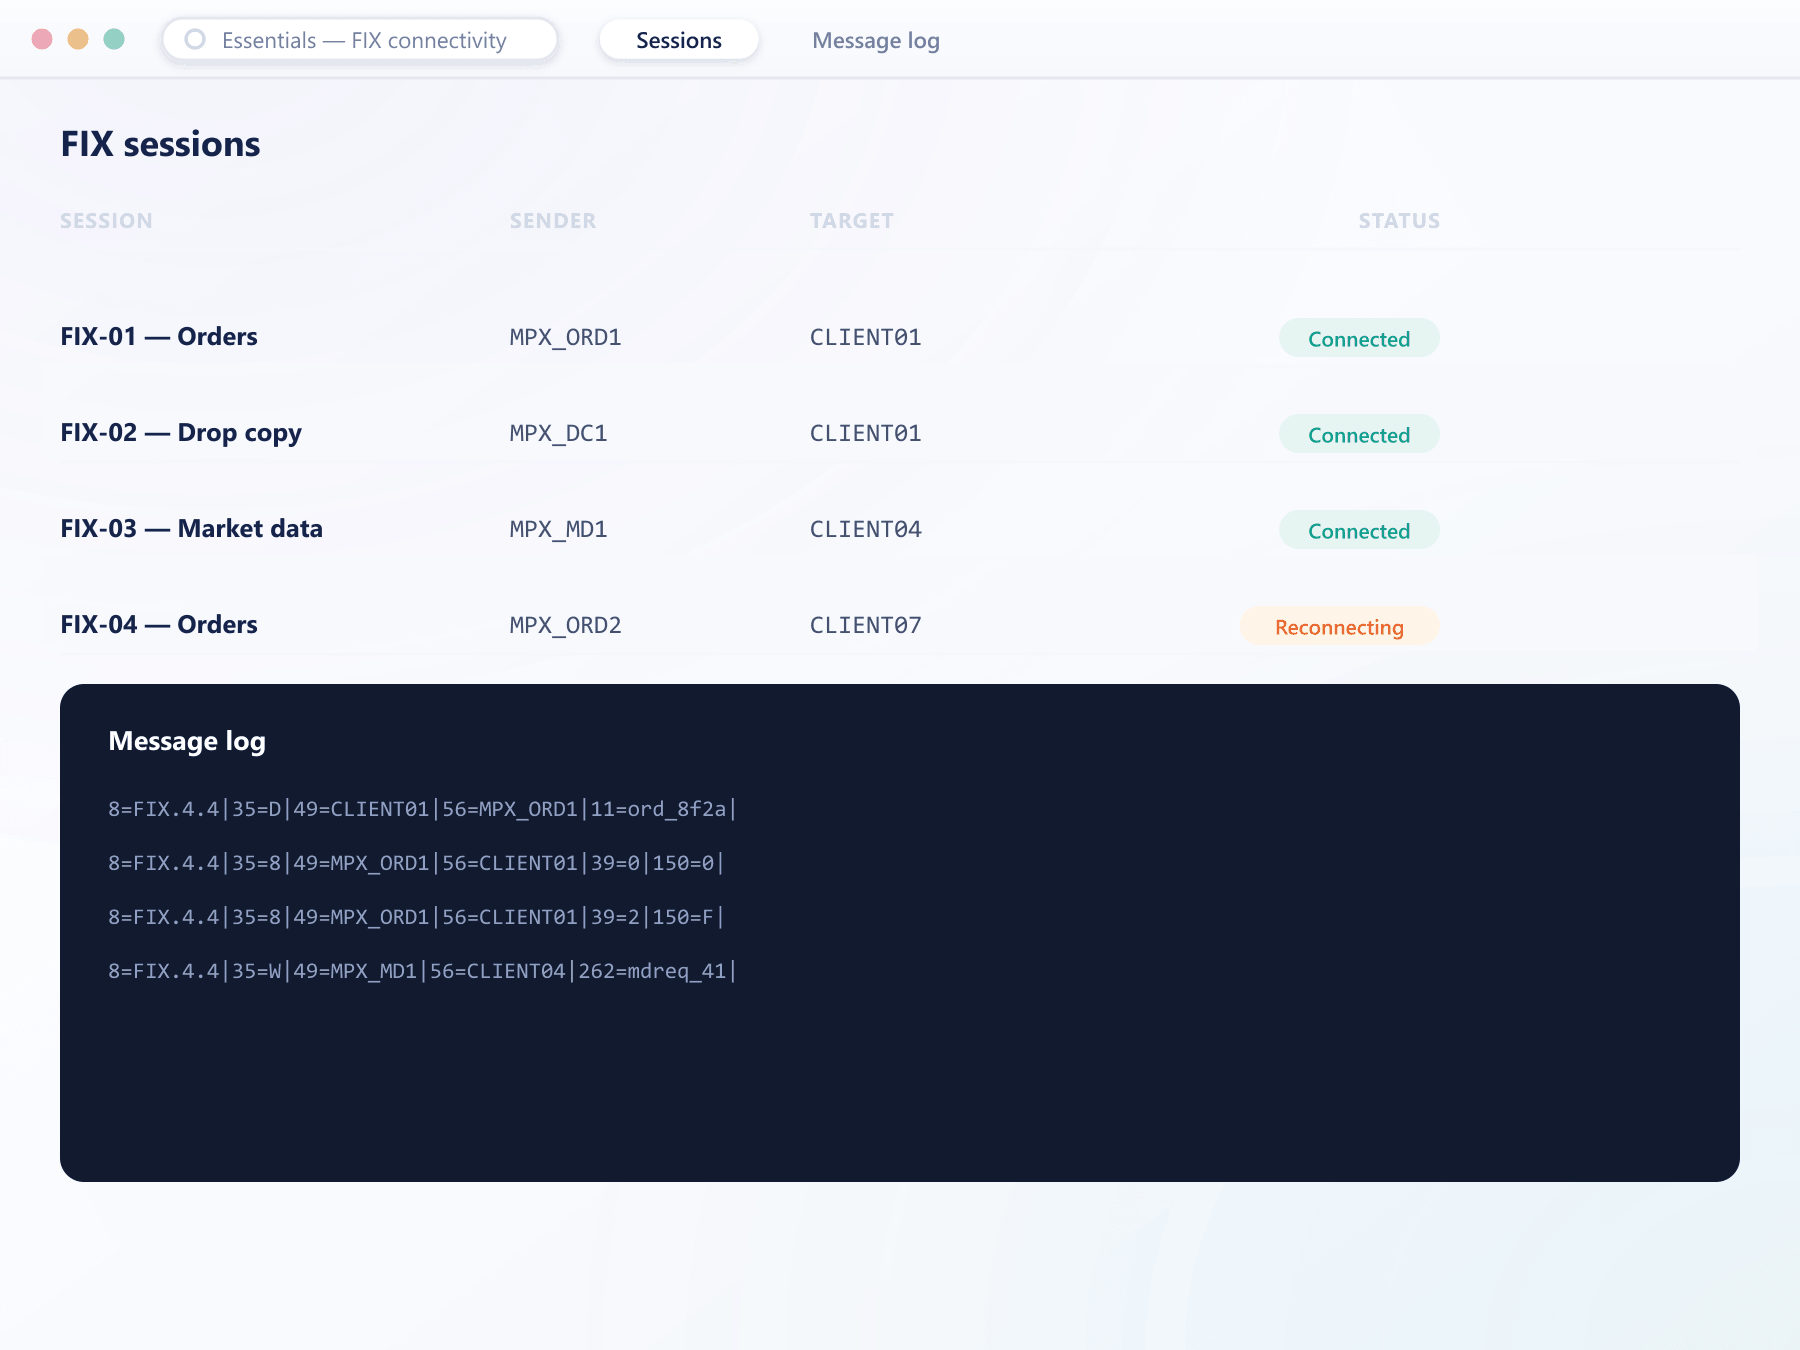
Task: Click target CLIENT04
Action: [865, 530]
